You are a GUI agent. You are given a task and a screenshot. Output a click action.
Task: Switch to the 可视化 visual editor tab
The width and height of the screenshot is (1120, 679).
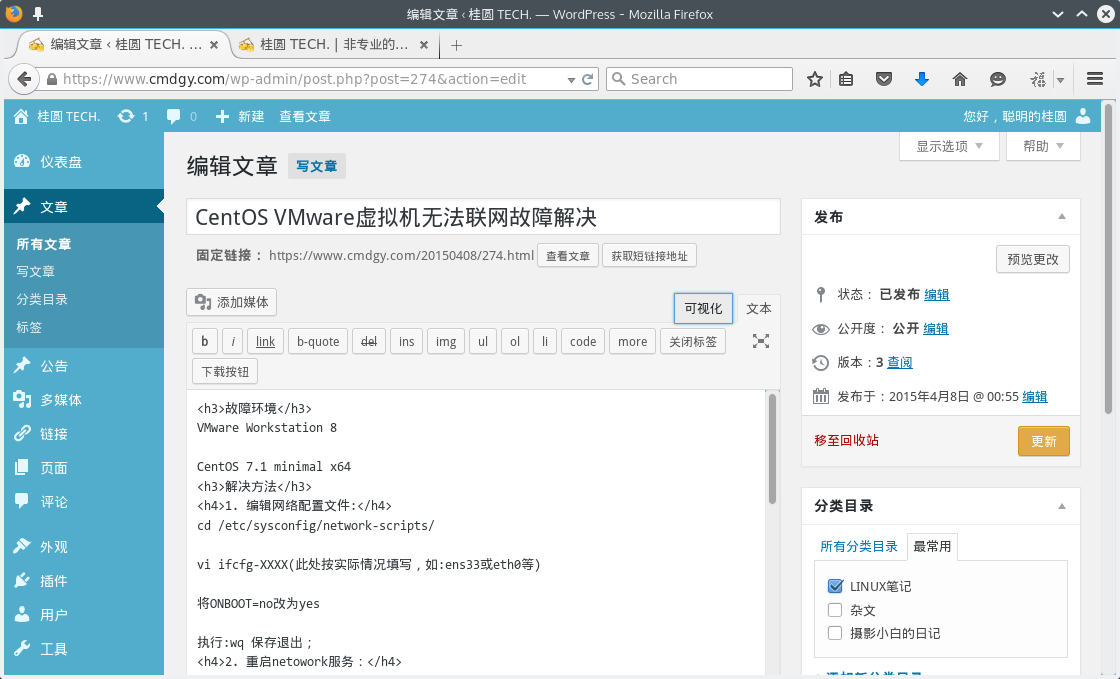tap(704, 308)
